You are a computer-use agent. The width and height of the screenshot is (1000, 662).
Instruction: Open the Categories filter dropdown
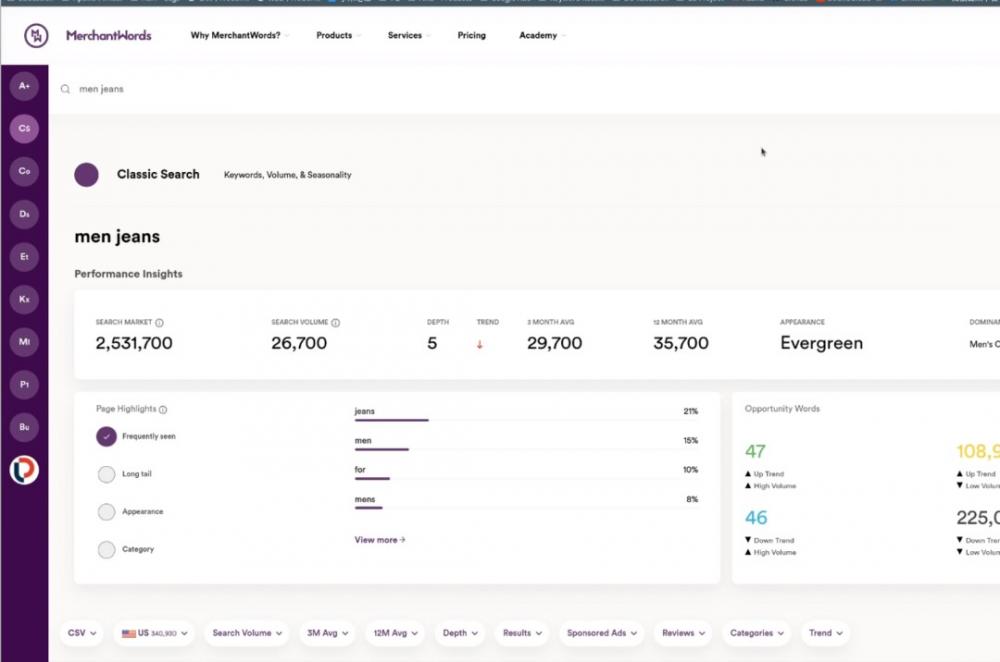pos(756,633)
